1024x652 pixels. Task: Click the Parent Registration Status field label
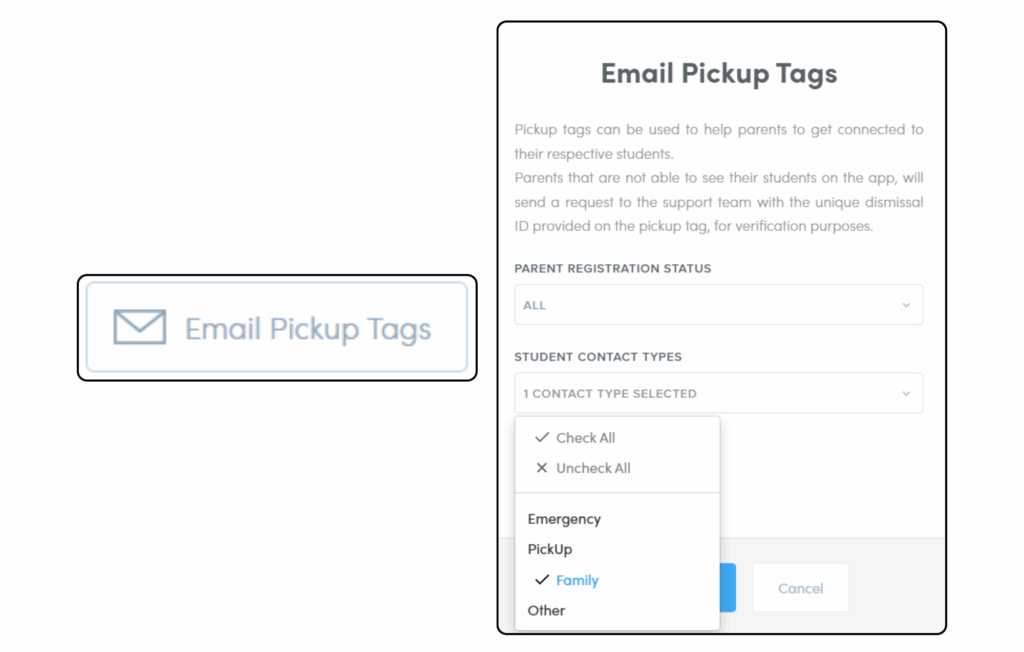(614, 269)
